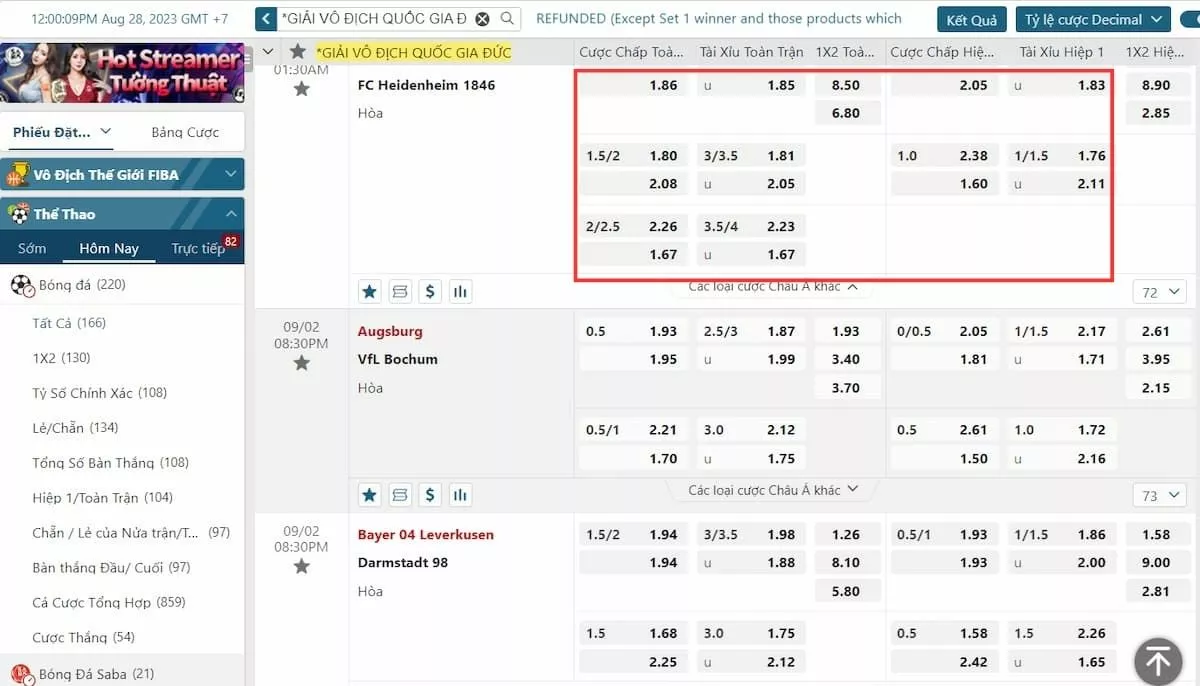Click Darmstadt 98 1X2 odds 8.10
The image size is (1200, 686).
click(845, 563)
